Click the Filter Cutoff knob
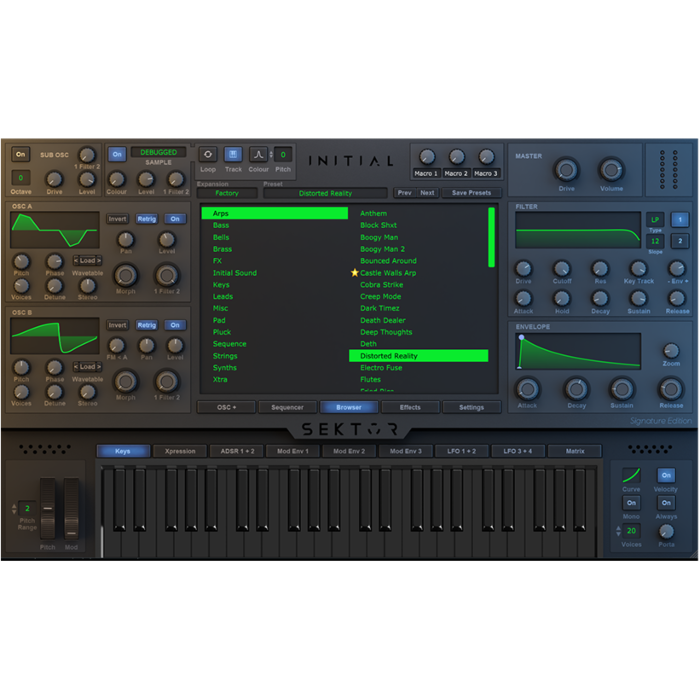 [561, 268]
